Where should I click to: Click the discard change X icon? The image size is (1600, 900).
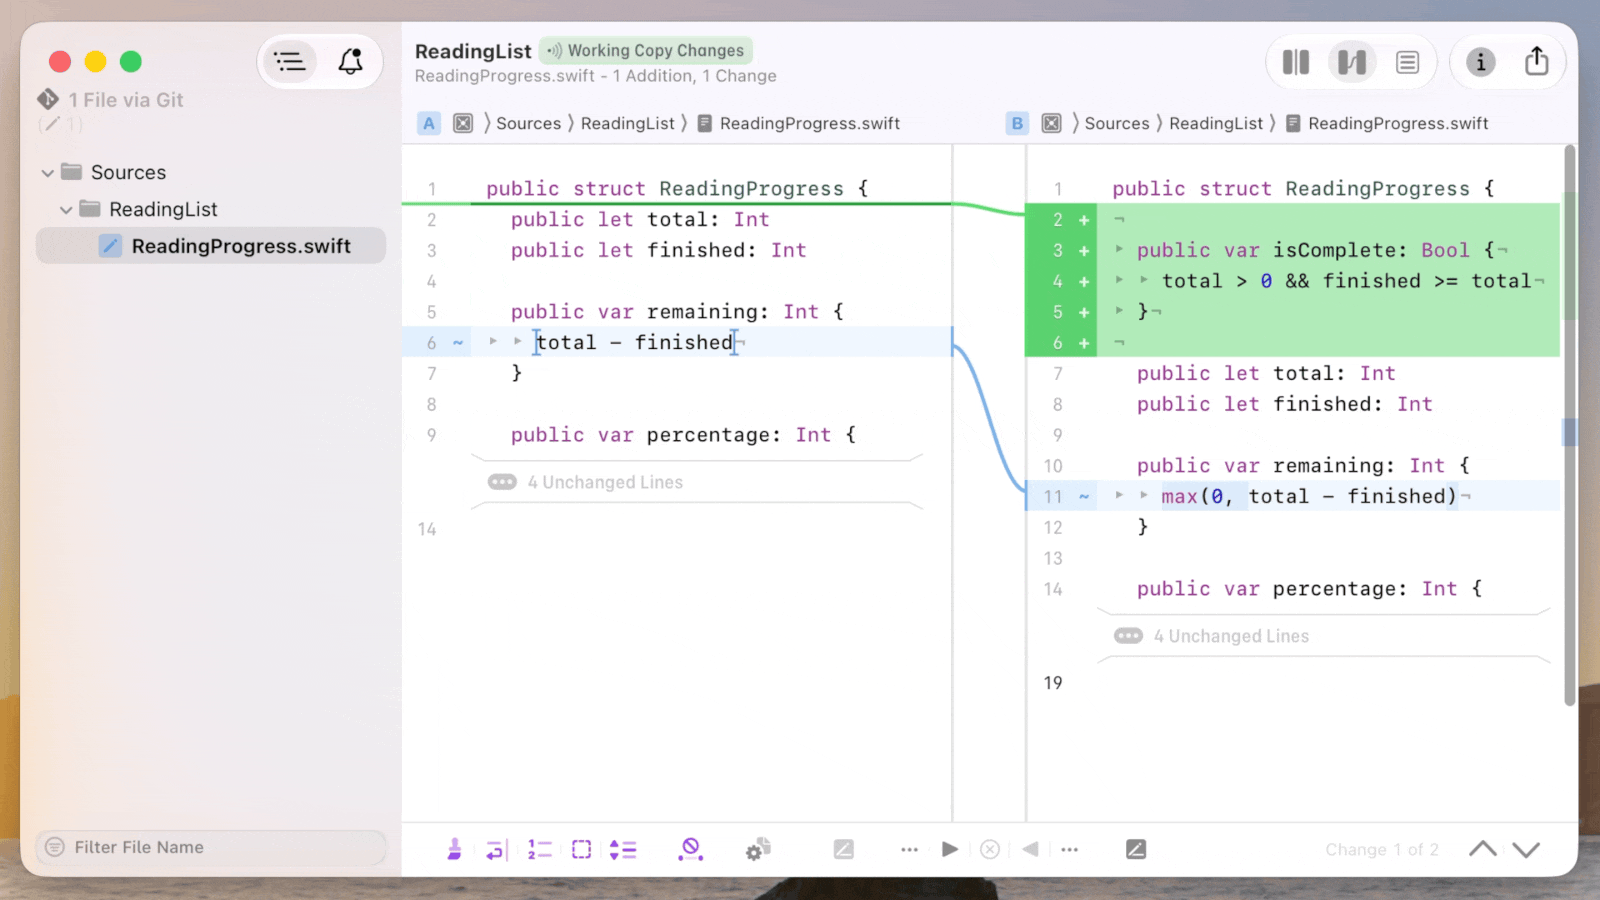[x=990, y=849]
